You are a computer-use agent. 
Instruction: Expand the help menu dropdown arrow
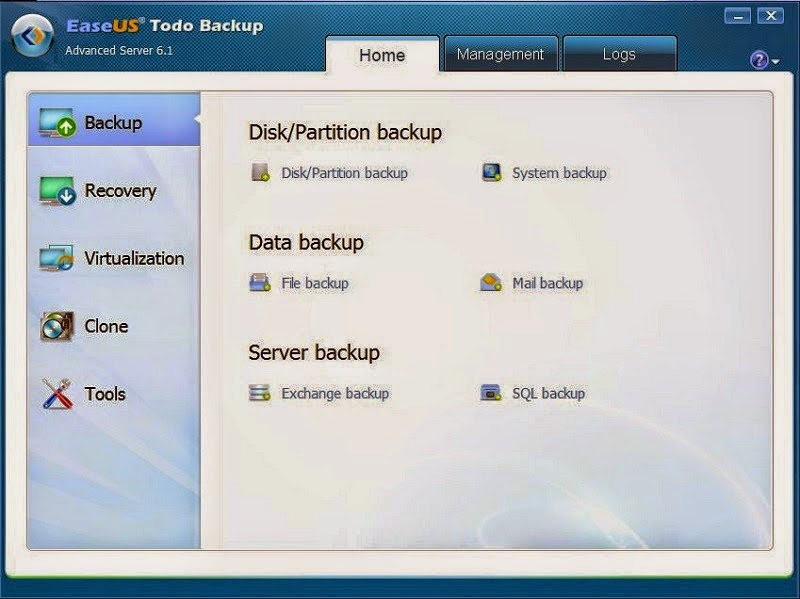(776, 61)
